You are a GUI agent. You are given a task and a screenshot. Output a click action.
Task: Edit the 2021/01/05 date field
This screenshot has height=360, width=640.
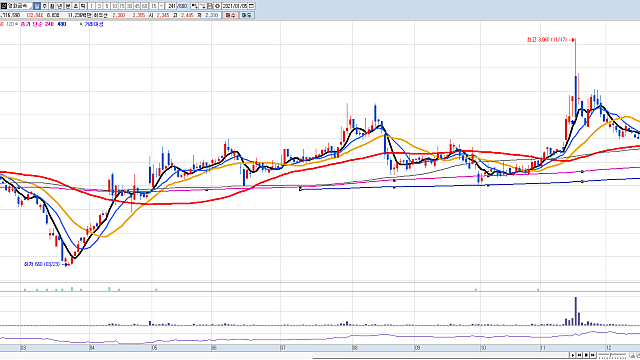[x=235, y=6]
